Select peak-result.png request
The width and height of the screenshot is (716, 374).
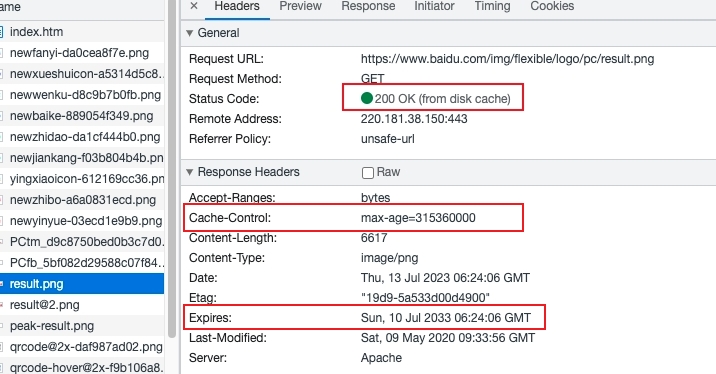(82, 326)
